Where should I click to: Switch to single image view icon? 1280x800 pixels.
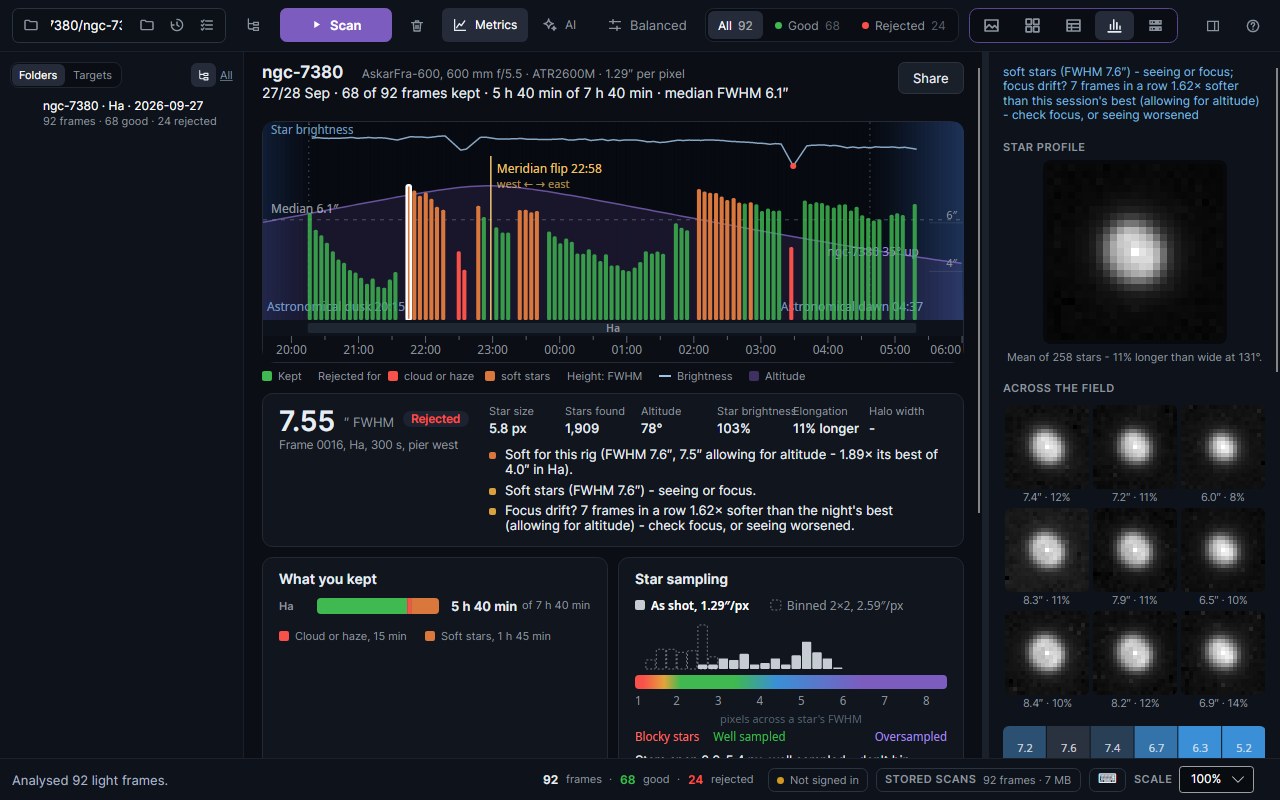pyautogui.click(x=991, y=25)
